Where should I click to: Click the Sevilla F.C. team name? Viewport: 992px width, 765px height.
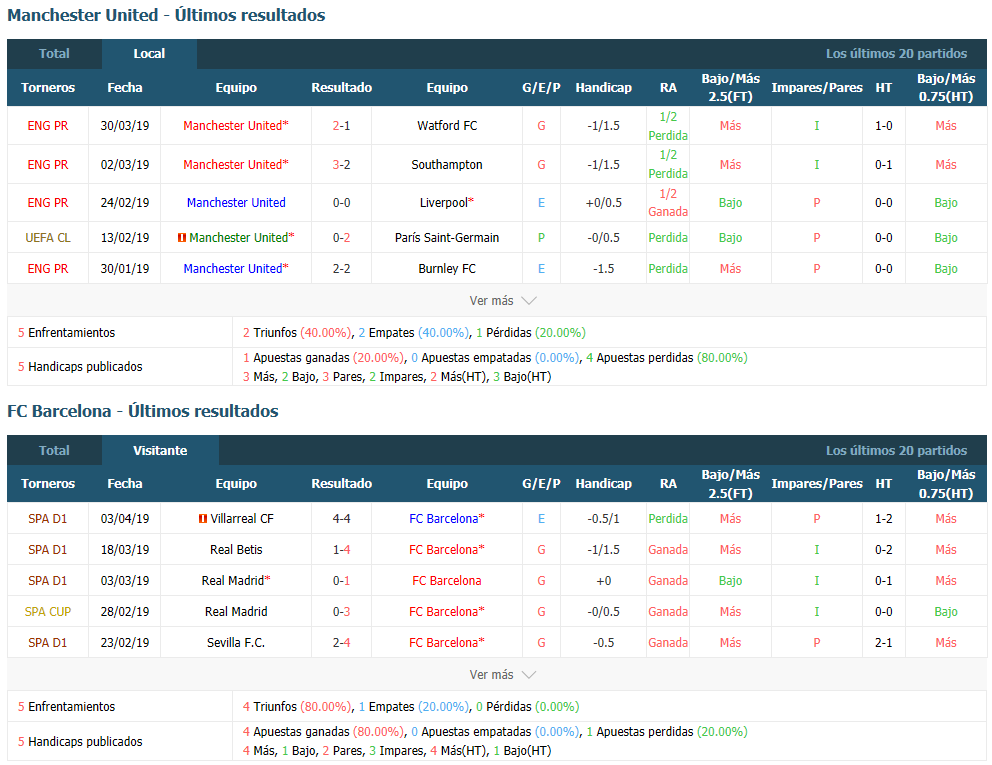pos(236,643)
